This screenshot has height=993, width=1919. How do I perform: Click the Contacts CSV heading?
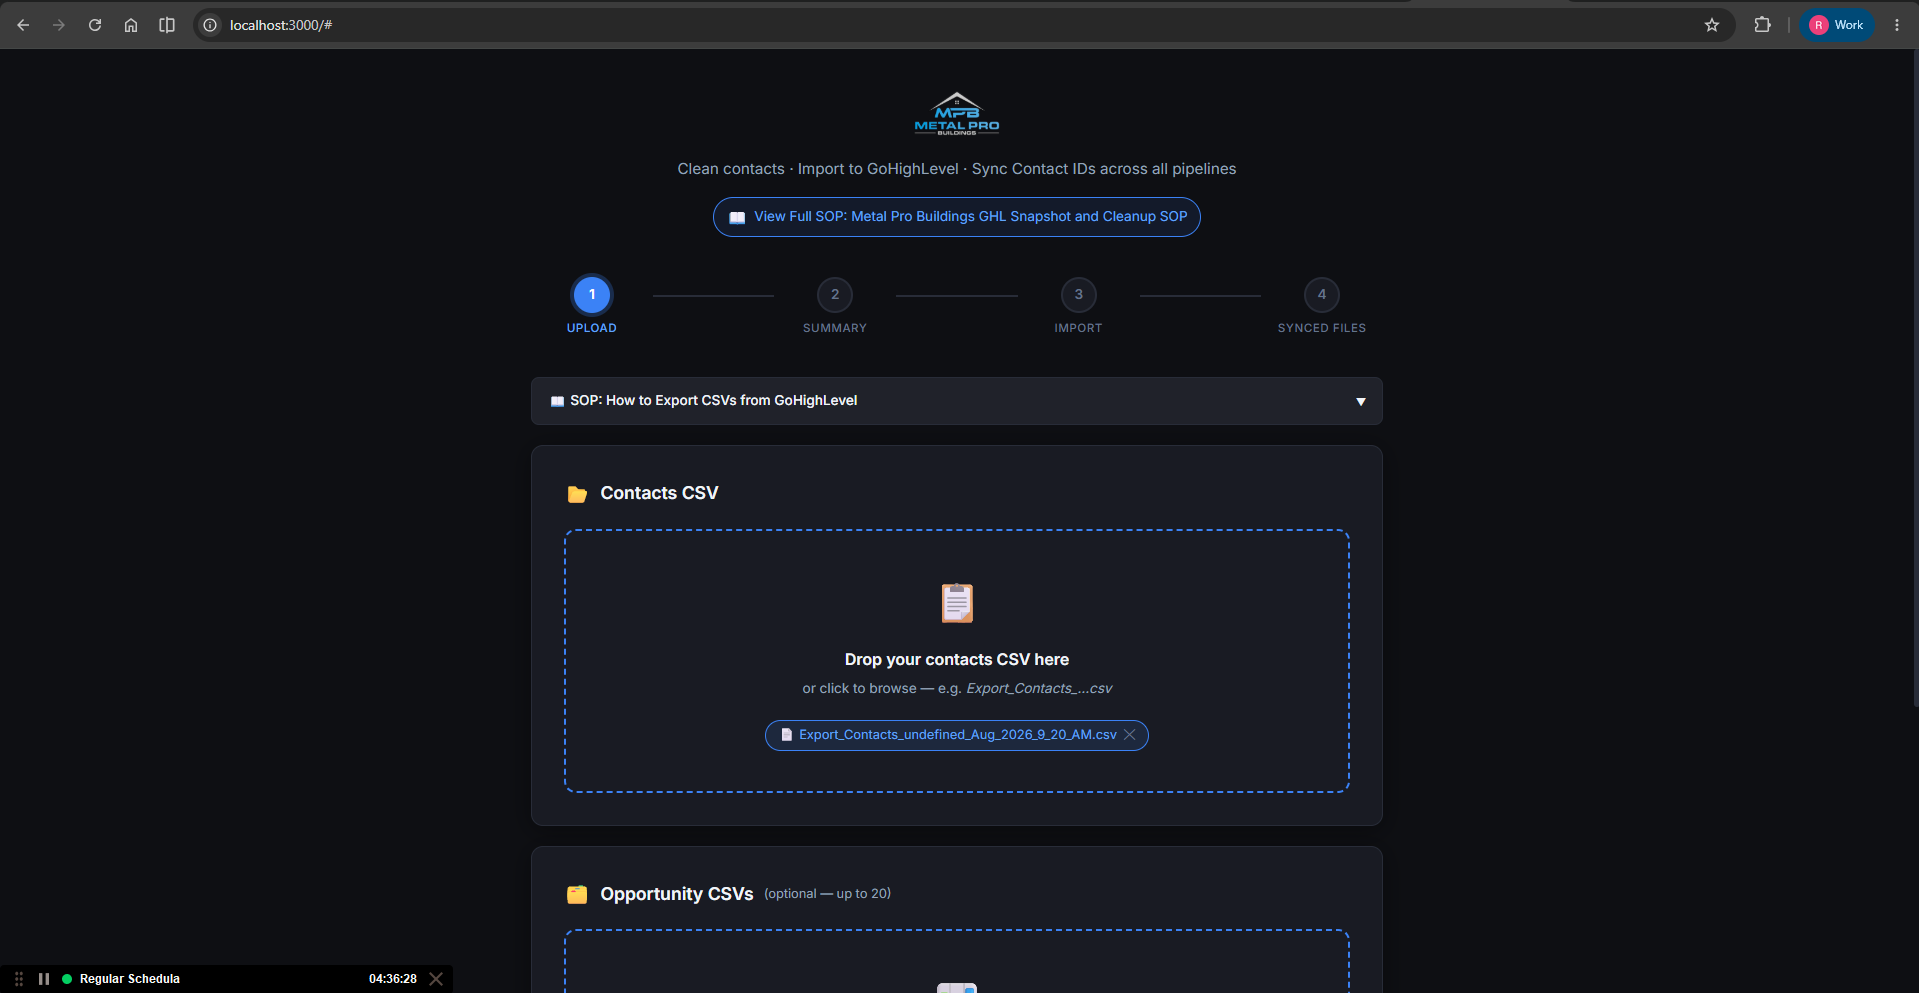tap(659, 493)
